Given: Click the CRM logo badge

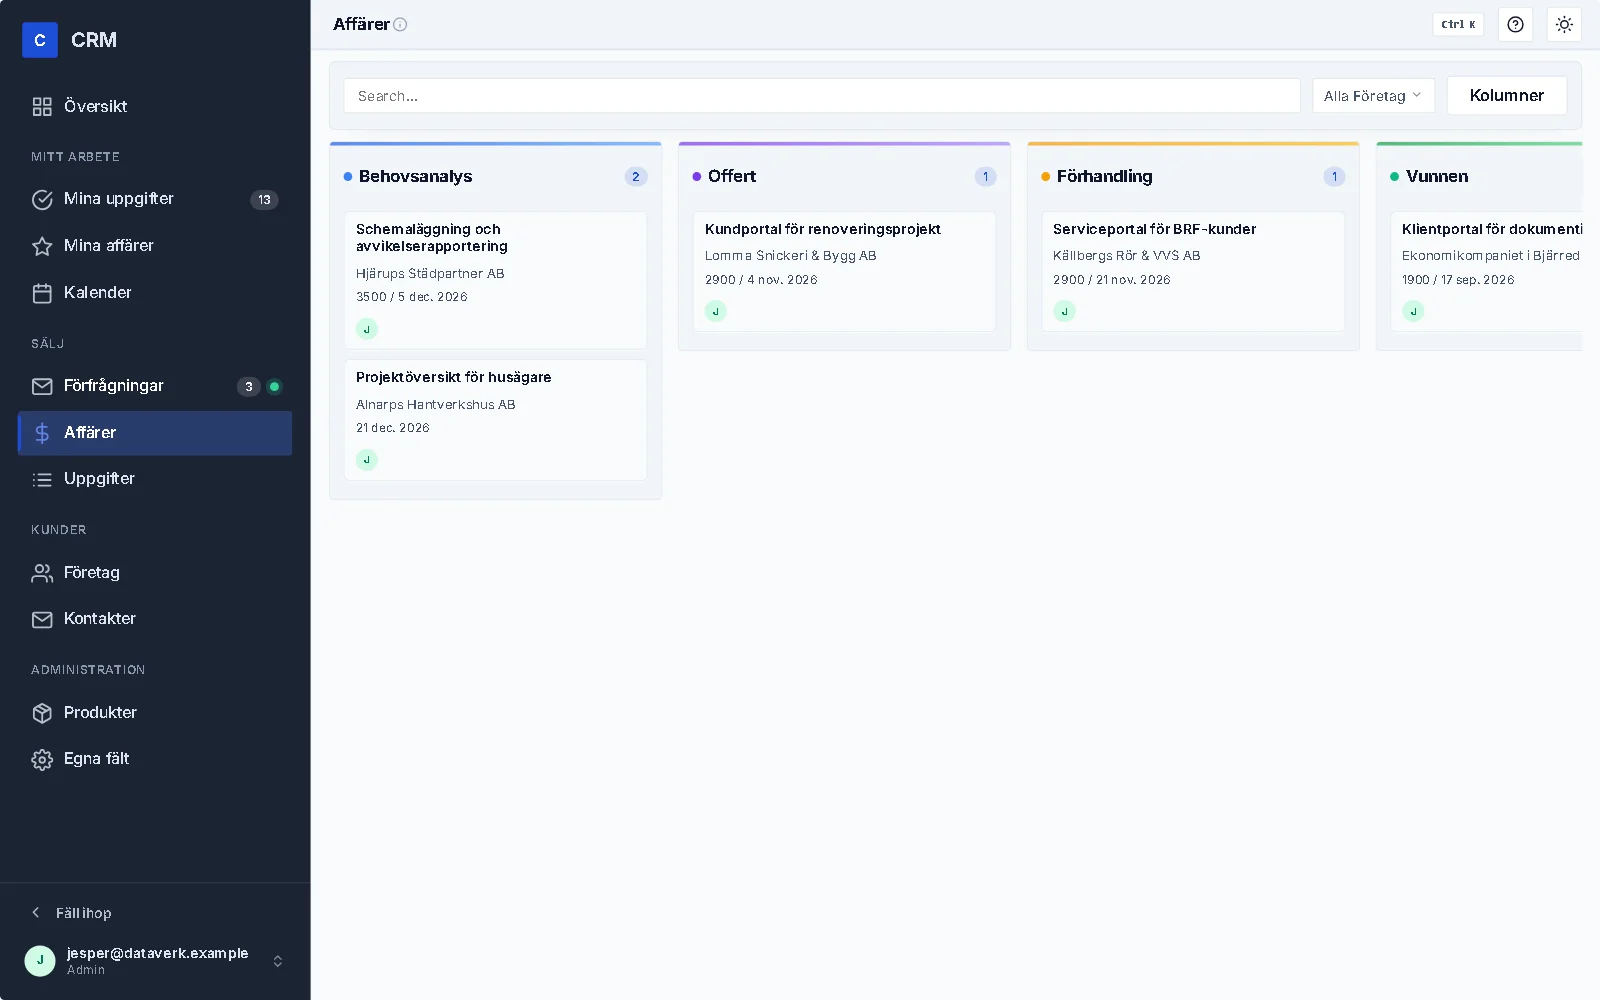Looking at the screenshot, I should (x=40, y=40).
